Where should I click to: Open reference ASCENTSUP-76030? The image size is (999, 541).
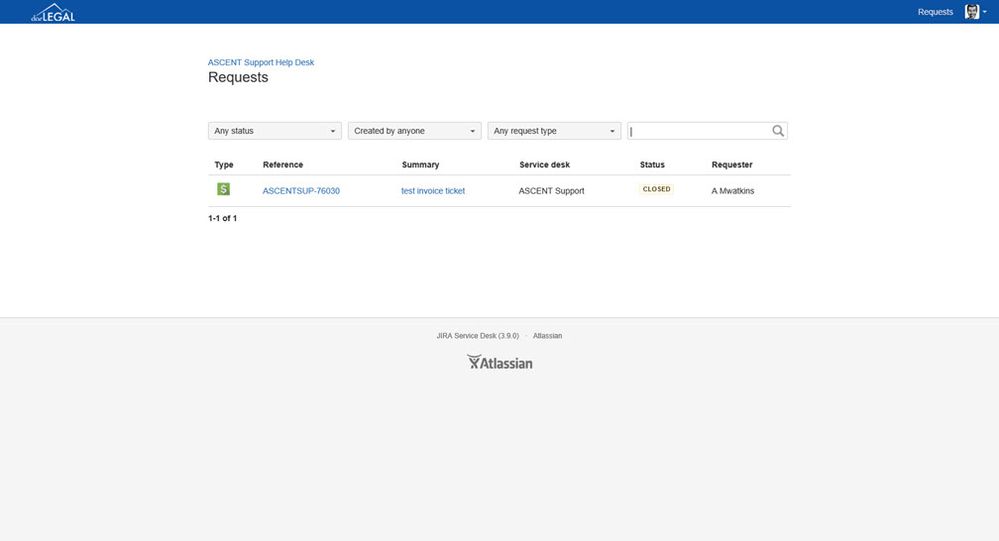click(301, 191)
